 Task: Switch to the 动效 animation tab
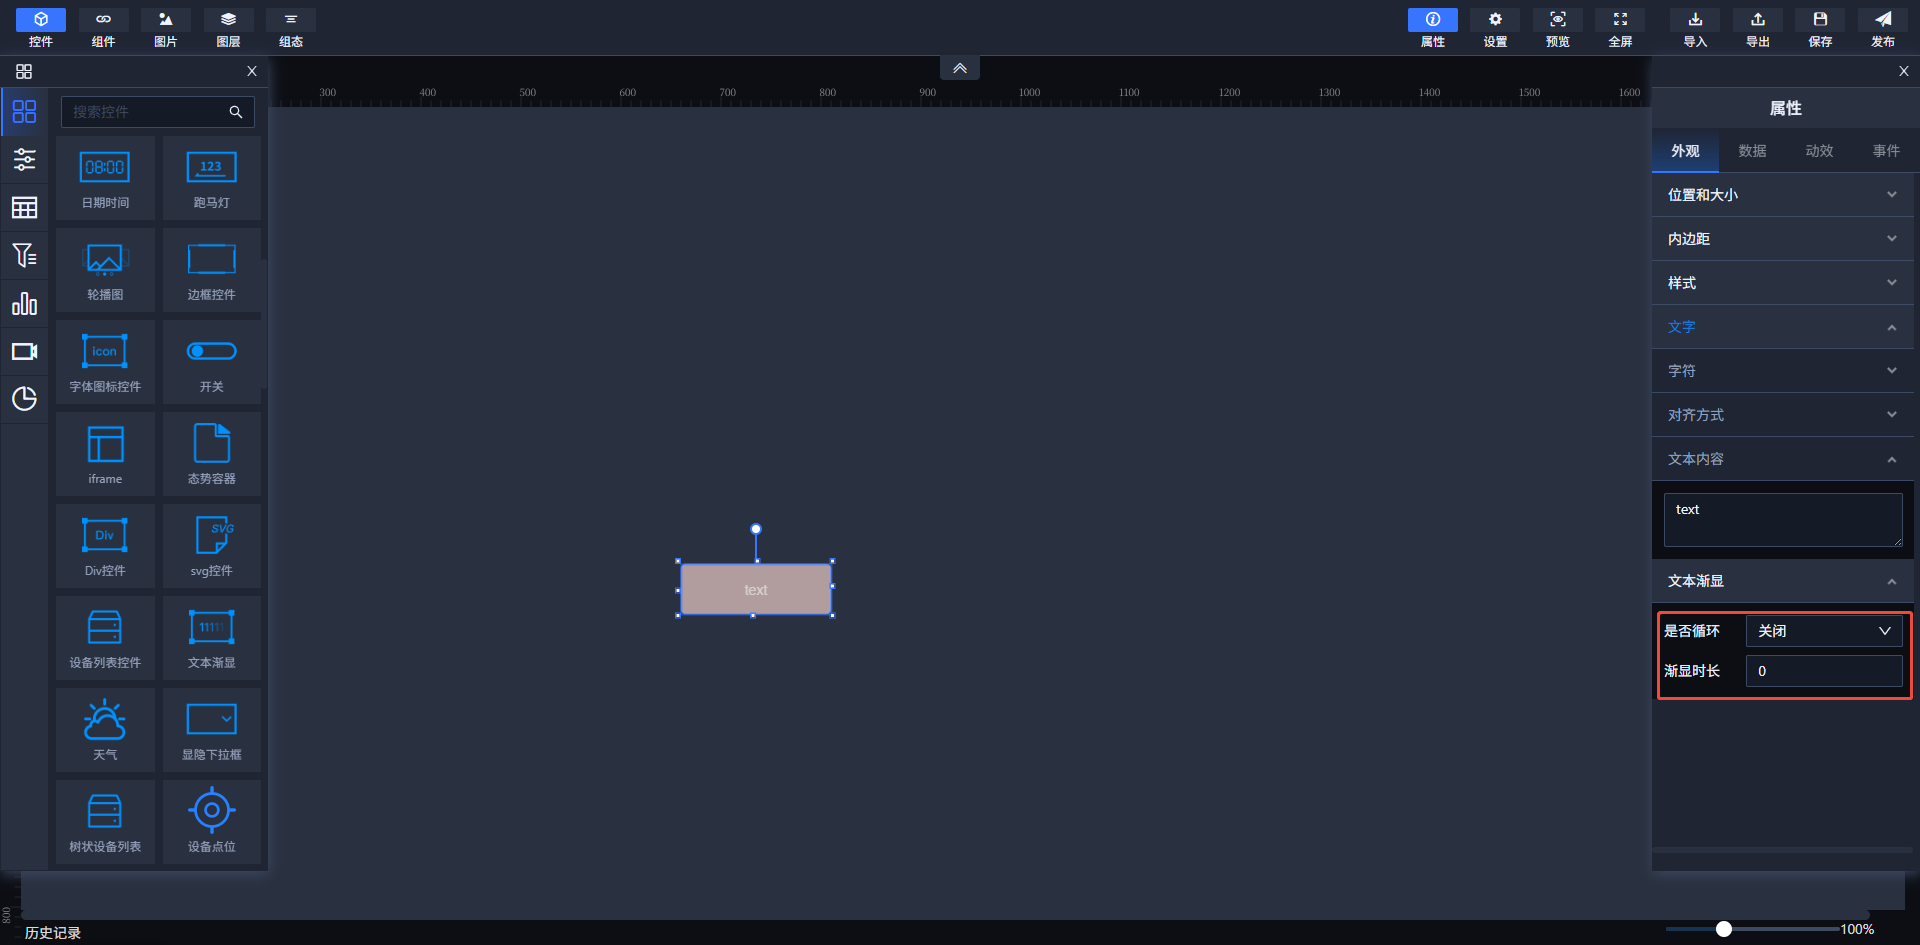(1819, 151)
